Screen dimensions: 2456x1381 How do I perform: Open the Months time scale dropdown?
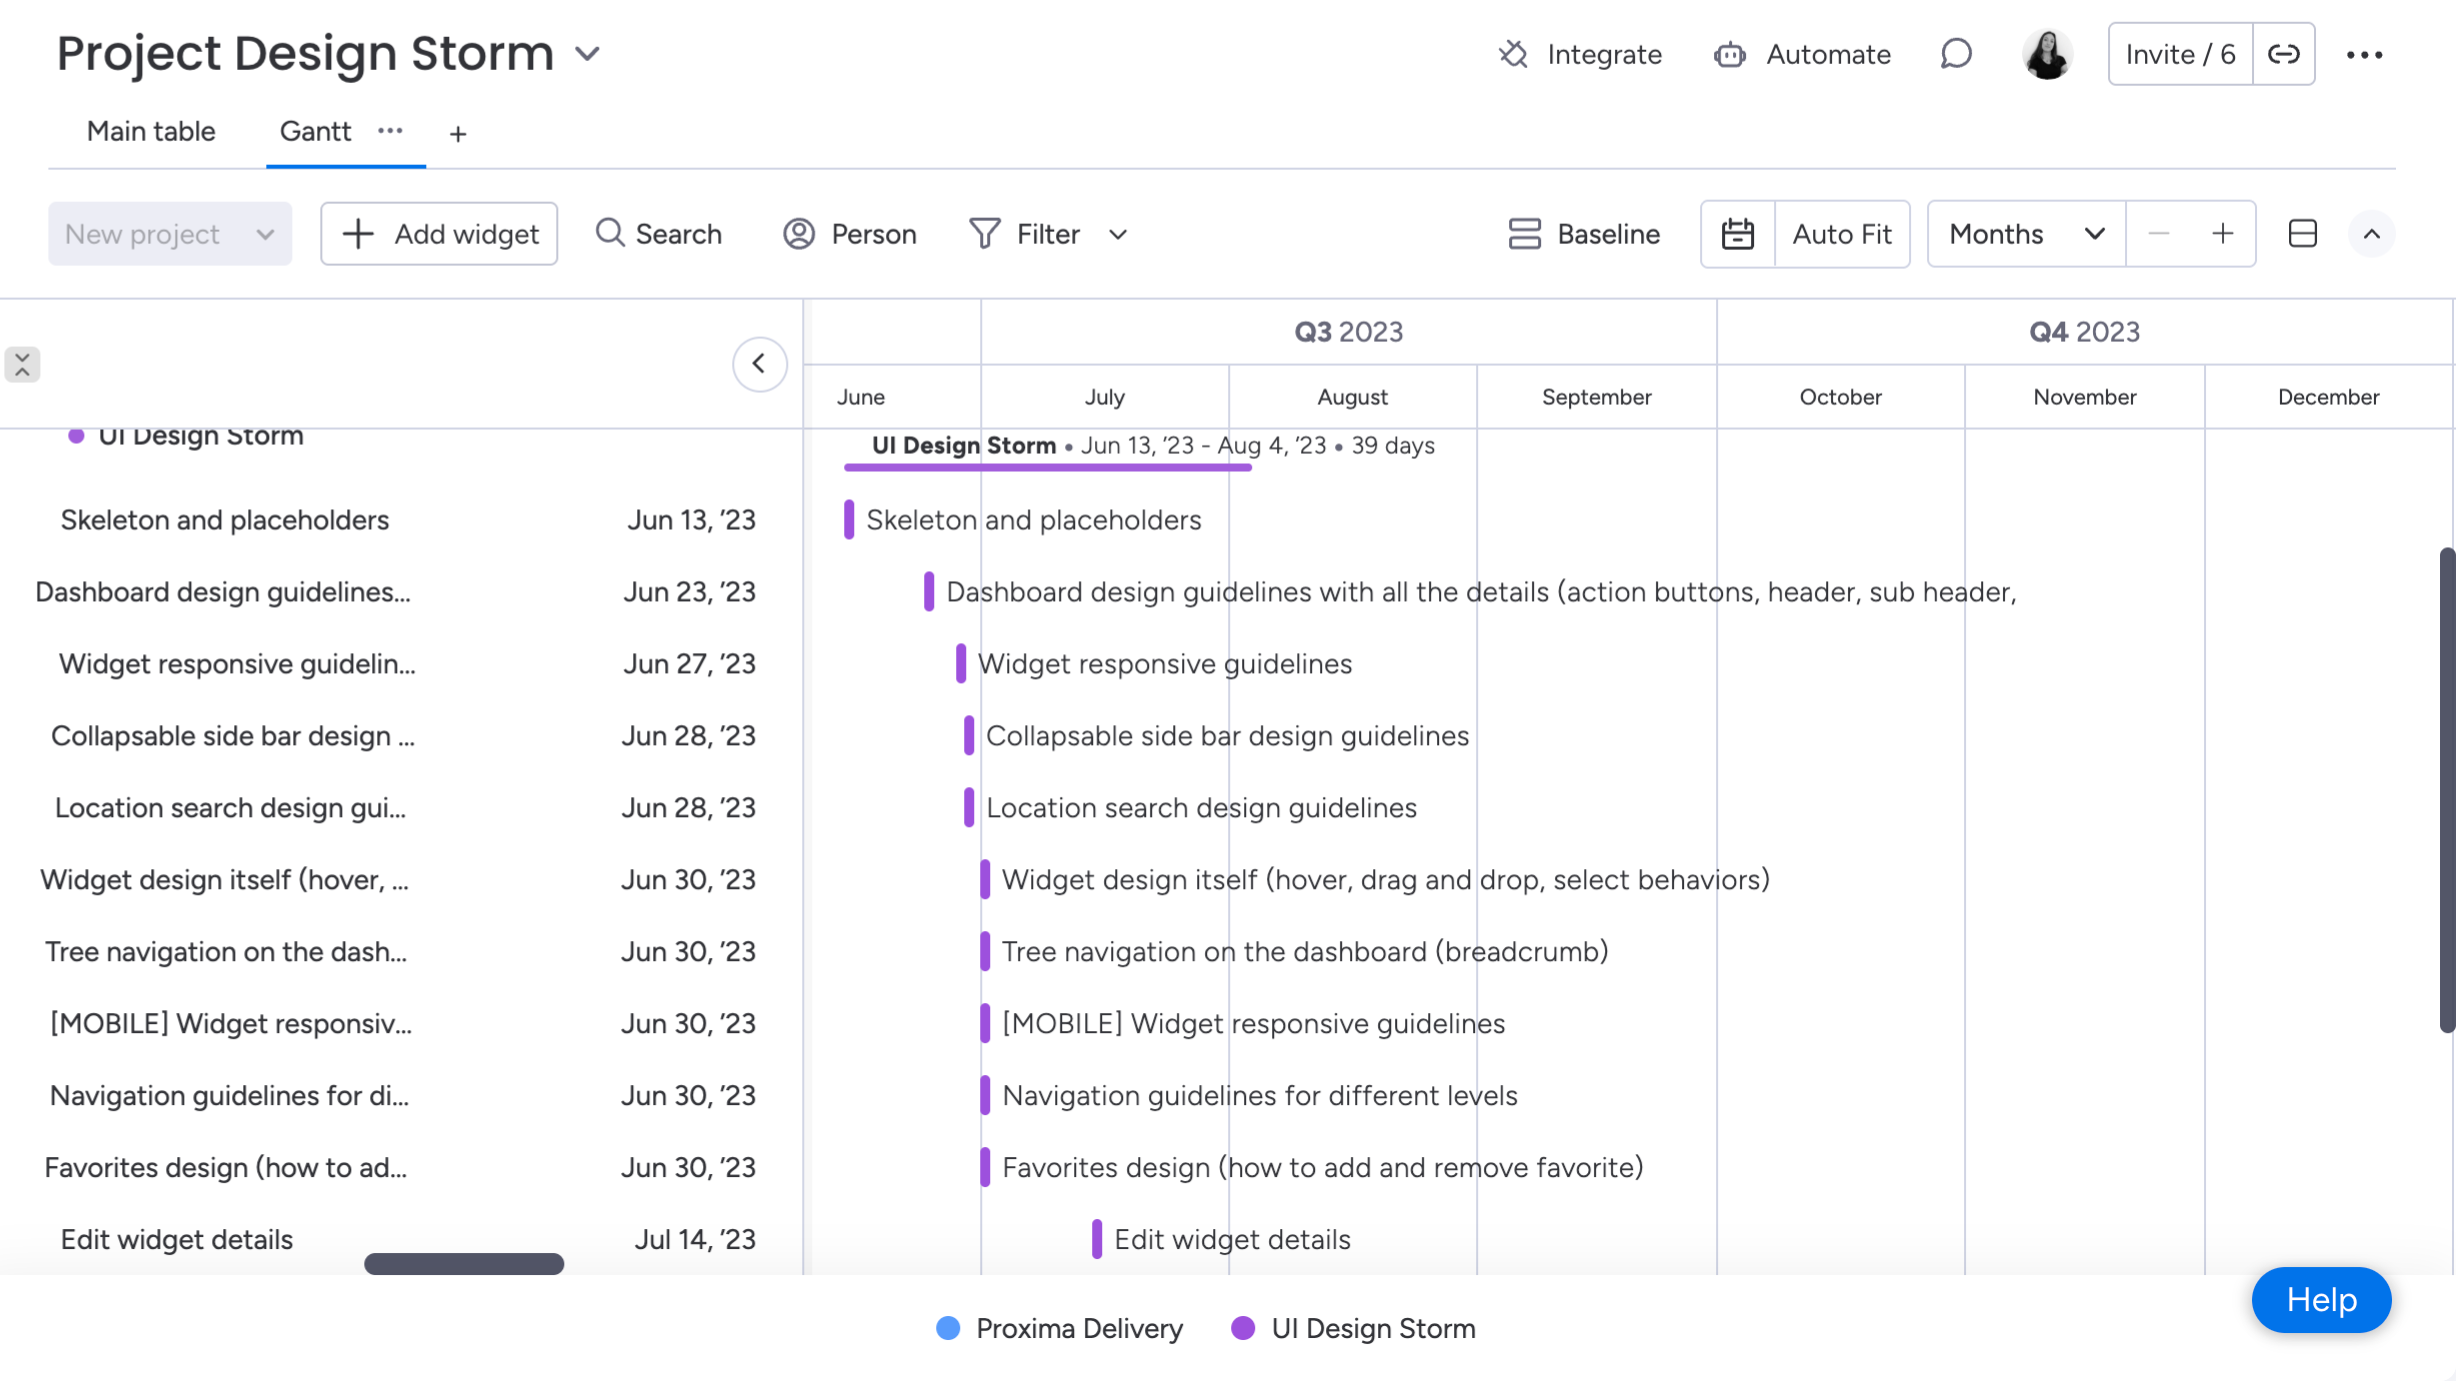2027,234
